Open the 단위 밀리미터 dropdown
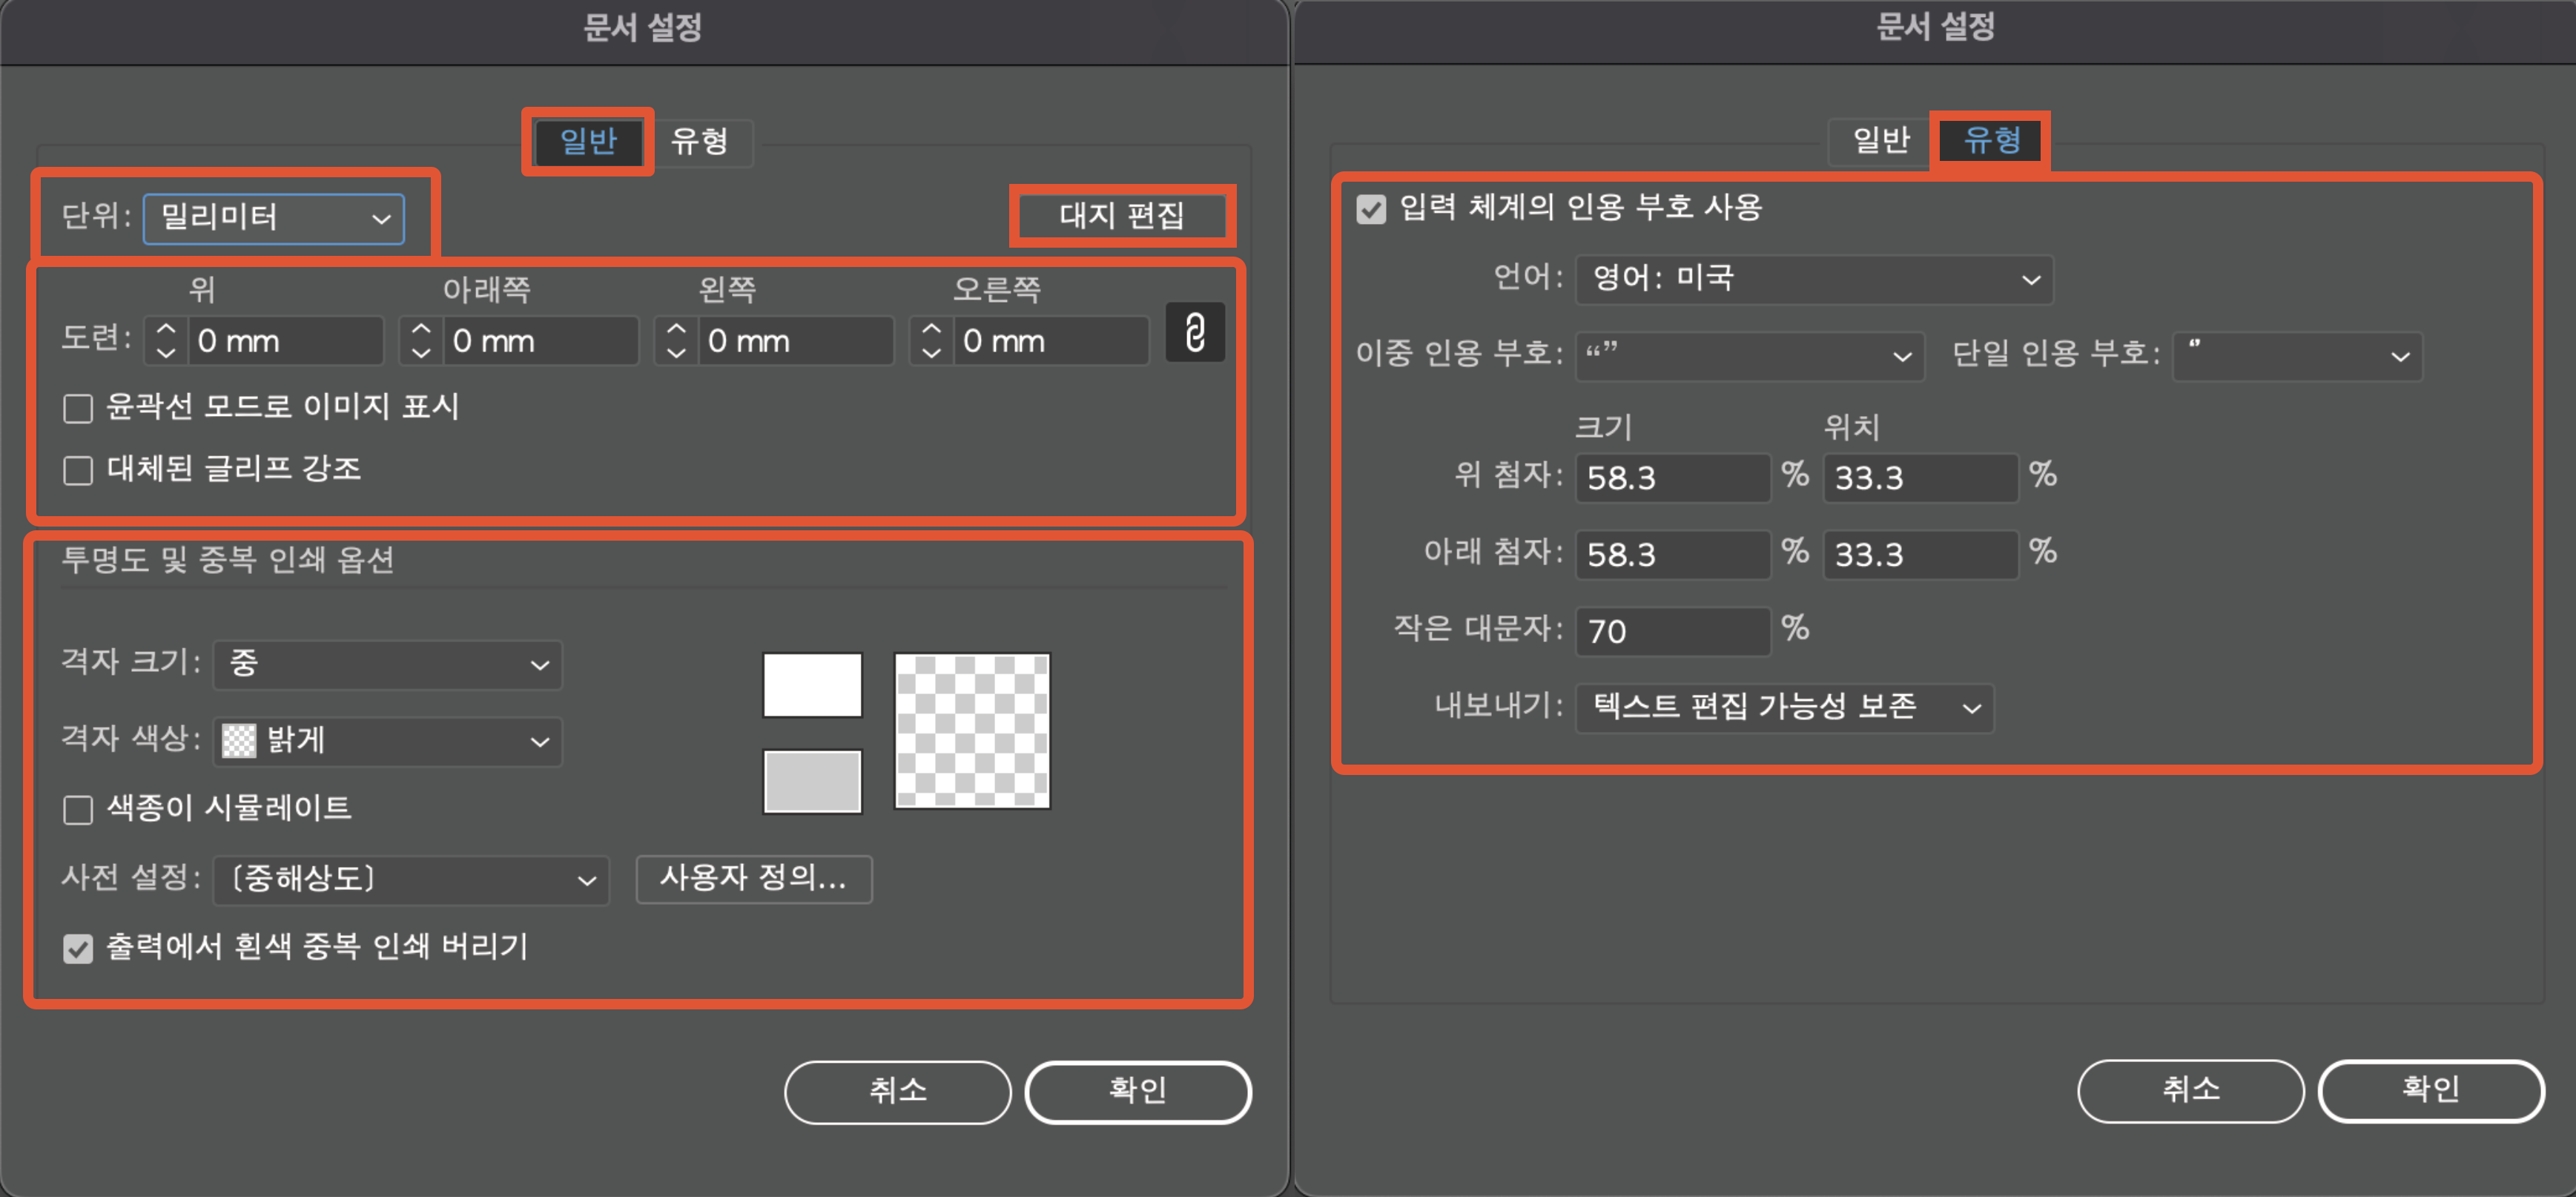Viewport: 2576px width, 1197px height. point(273,218)
